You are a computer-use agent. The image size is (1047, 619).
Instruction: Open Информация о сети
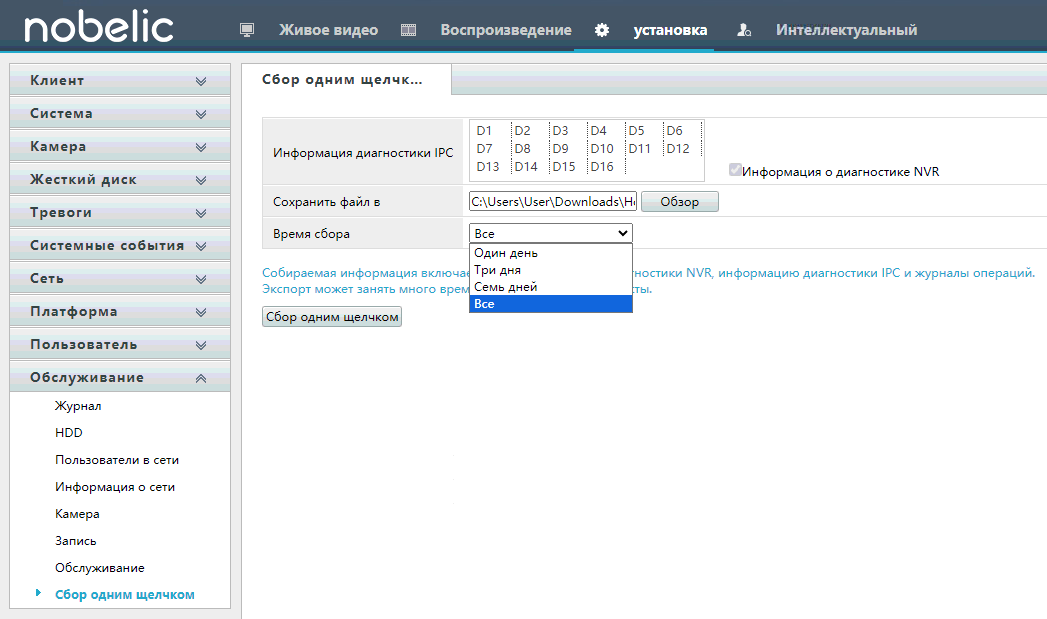115,487
